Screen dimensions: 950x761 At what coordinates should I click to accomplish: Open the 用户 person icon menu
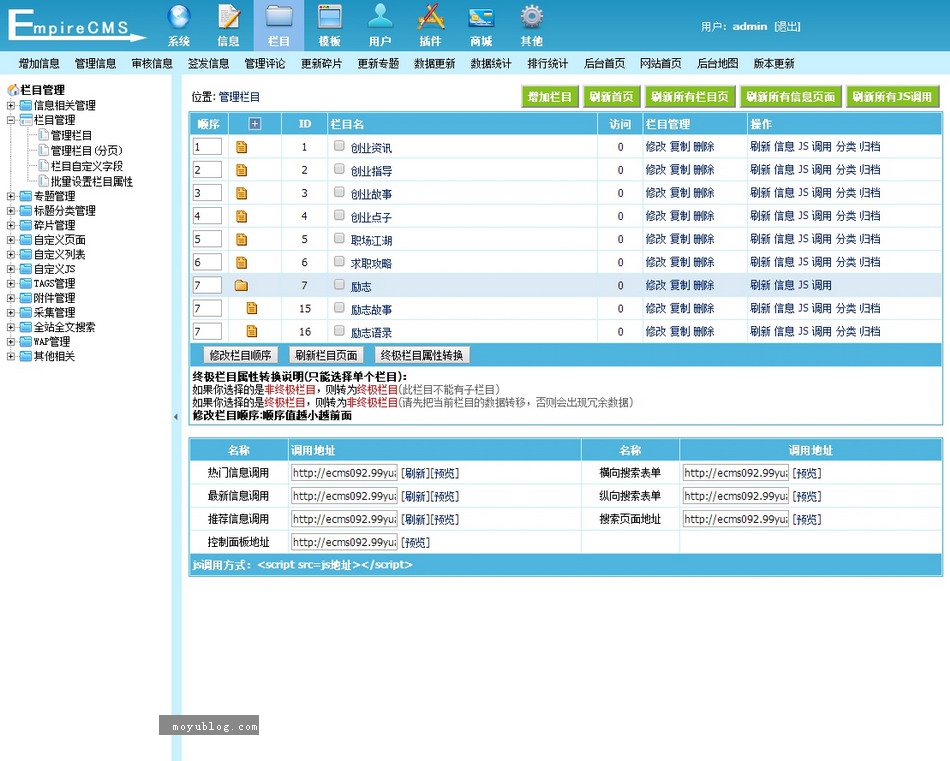pos(380,25)
